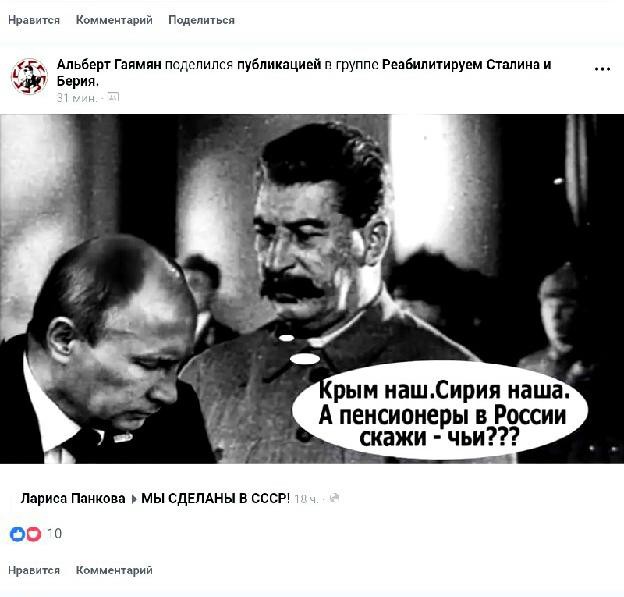Open Лариса Панкова's profile link
624x597 pixels.
click(x=73, y=498)
